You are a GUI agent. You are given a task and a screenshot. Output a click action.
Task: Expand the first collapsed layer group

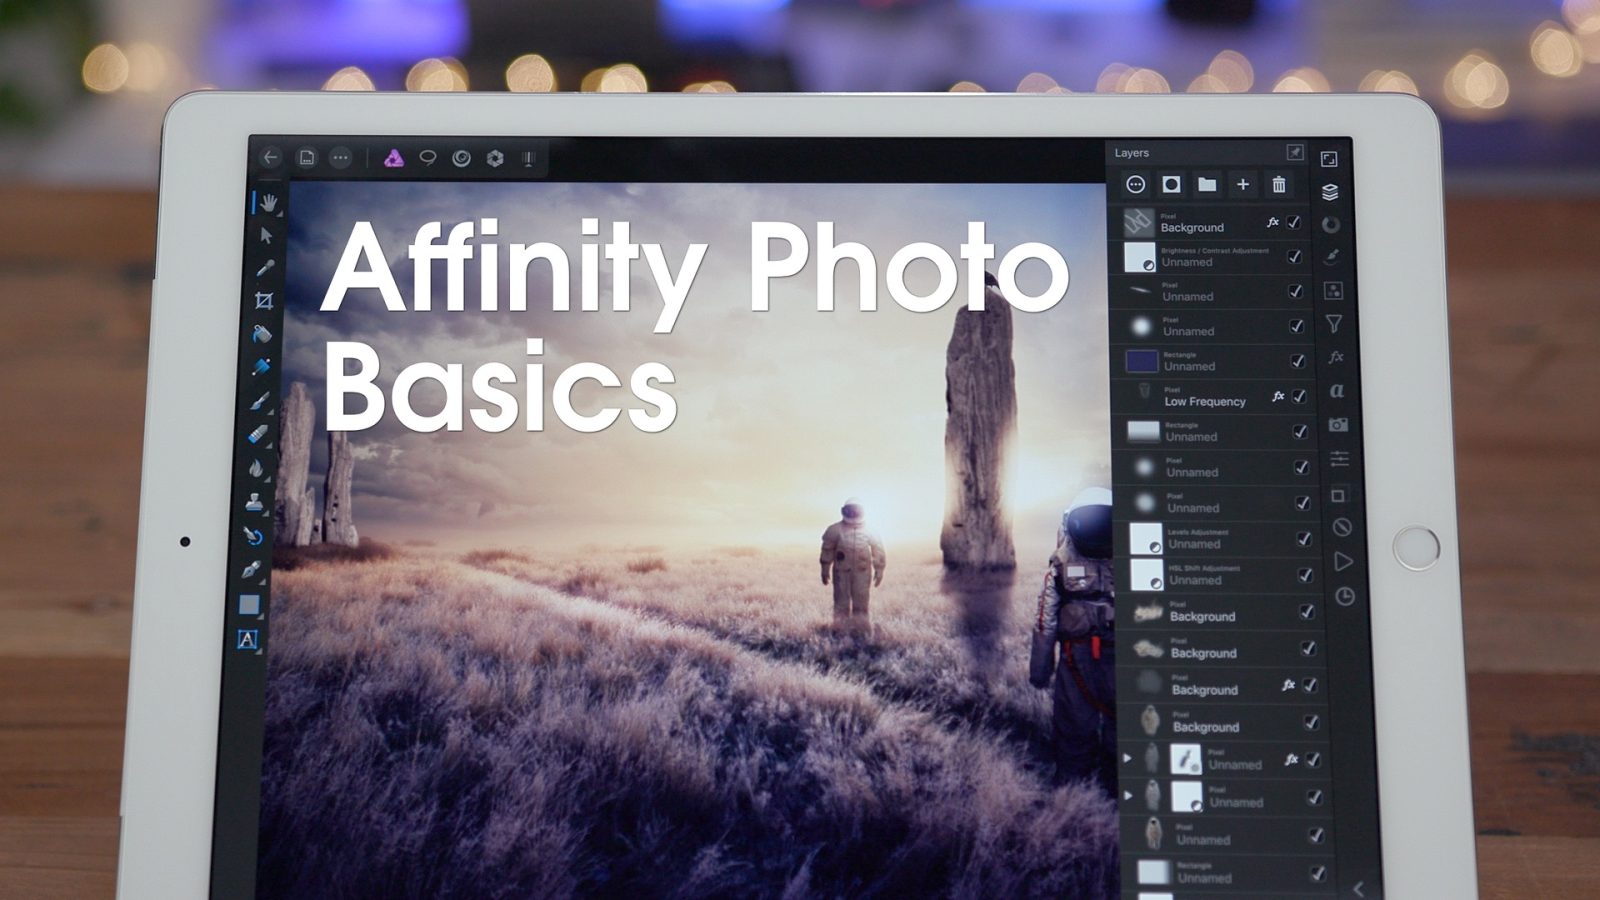click(x=1127, y=759)
